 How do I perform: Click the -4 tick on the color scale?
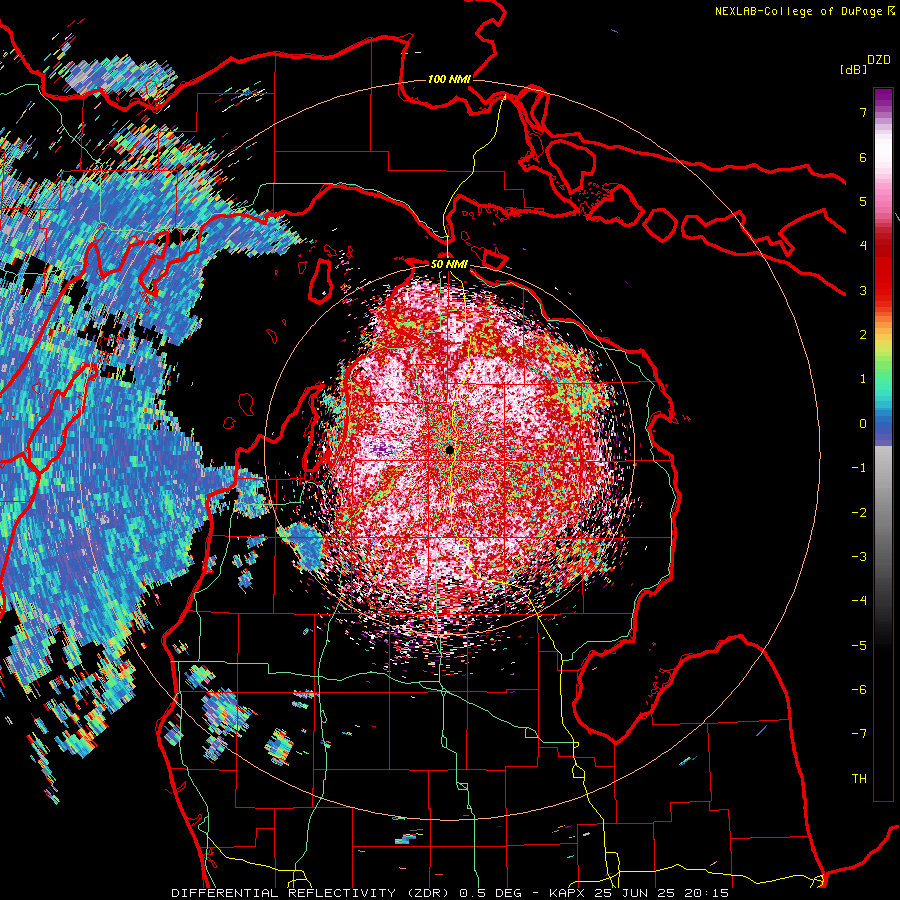pyautogui.click(x=859, y=601)
